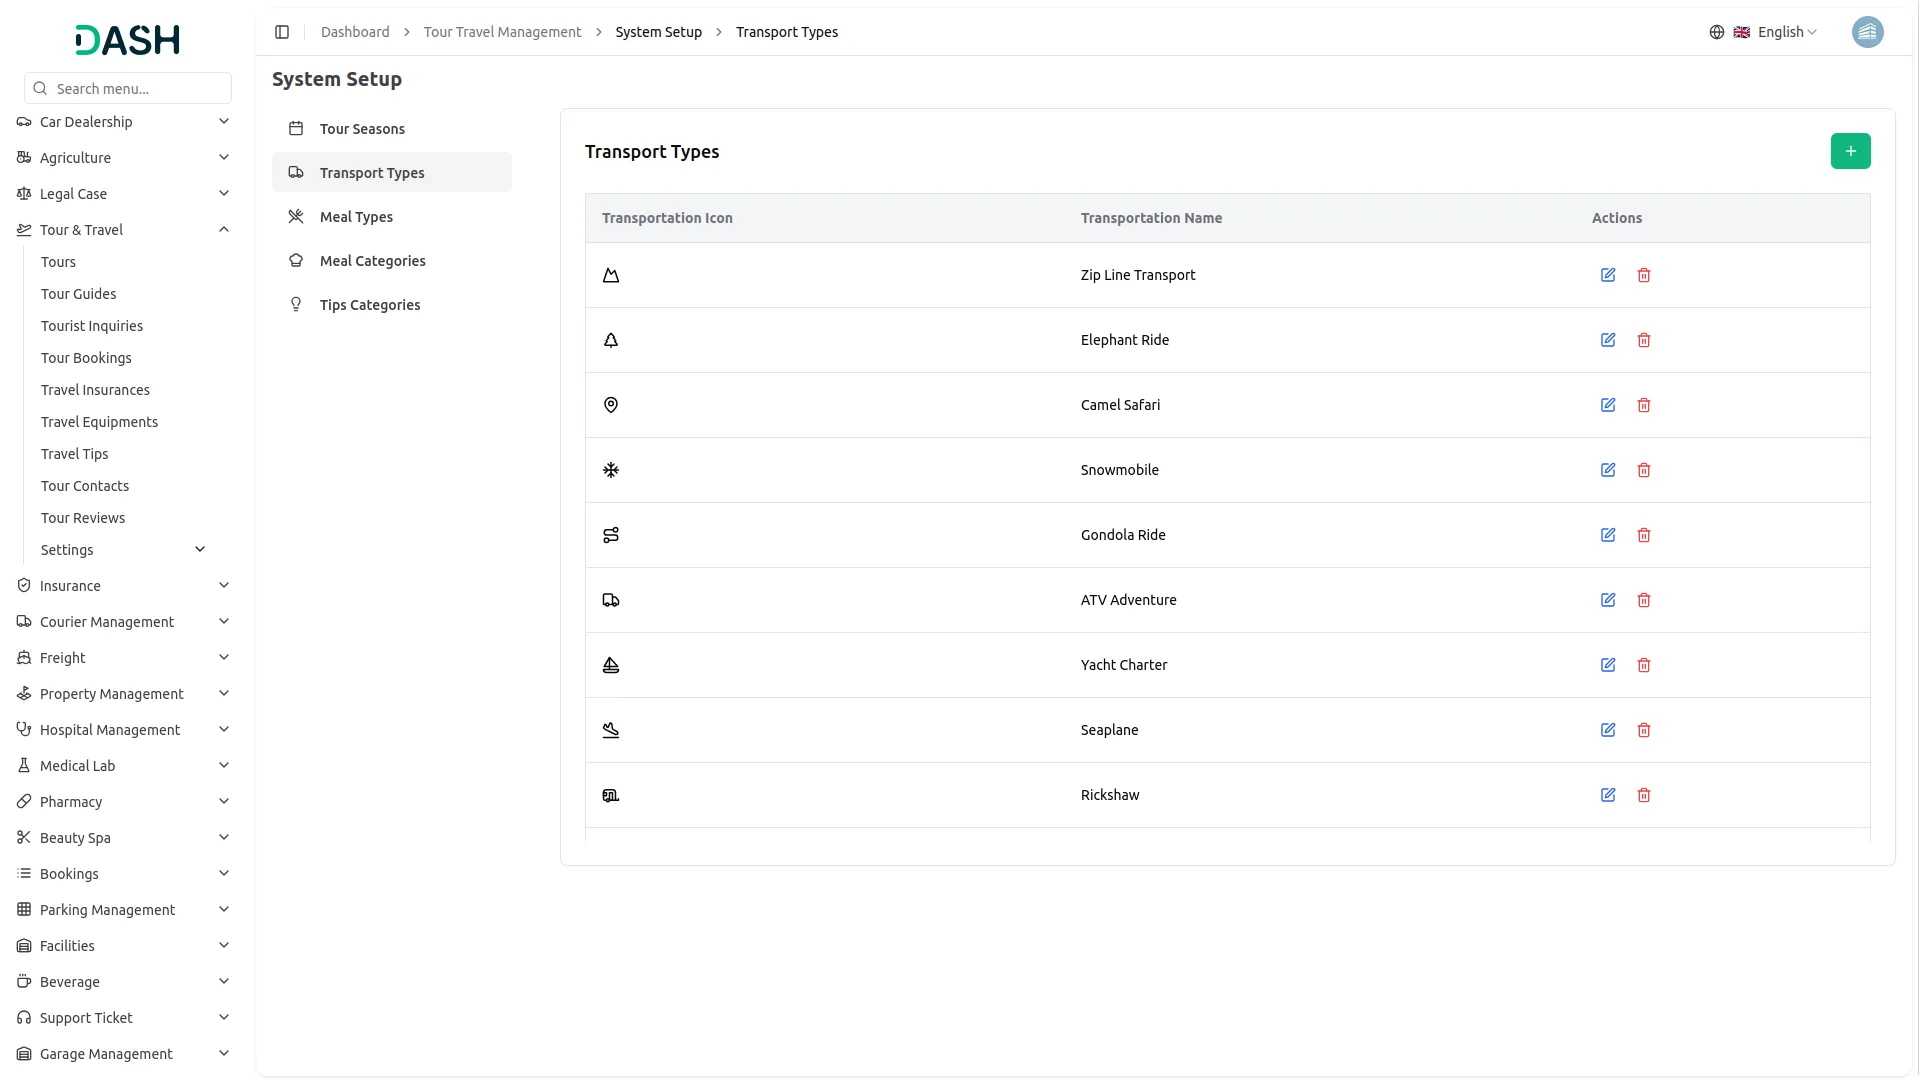Image resolution: width=1920 pixels, height=1080 pixels.
Task: Go to Tour Bookings page
Action: [x=86, y=358]
